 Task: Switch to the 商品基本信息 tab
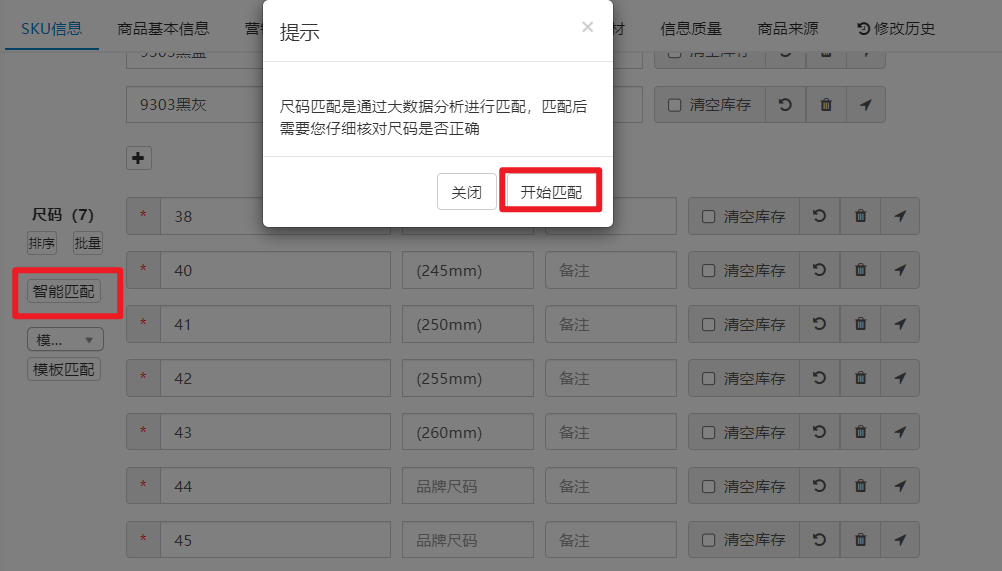[163, 29]
